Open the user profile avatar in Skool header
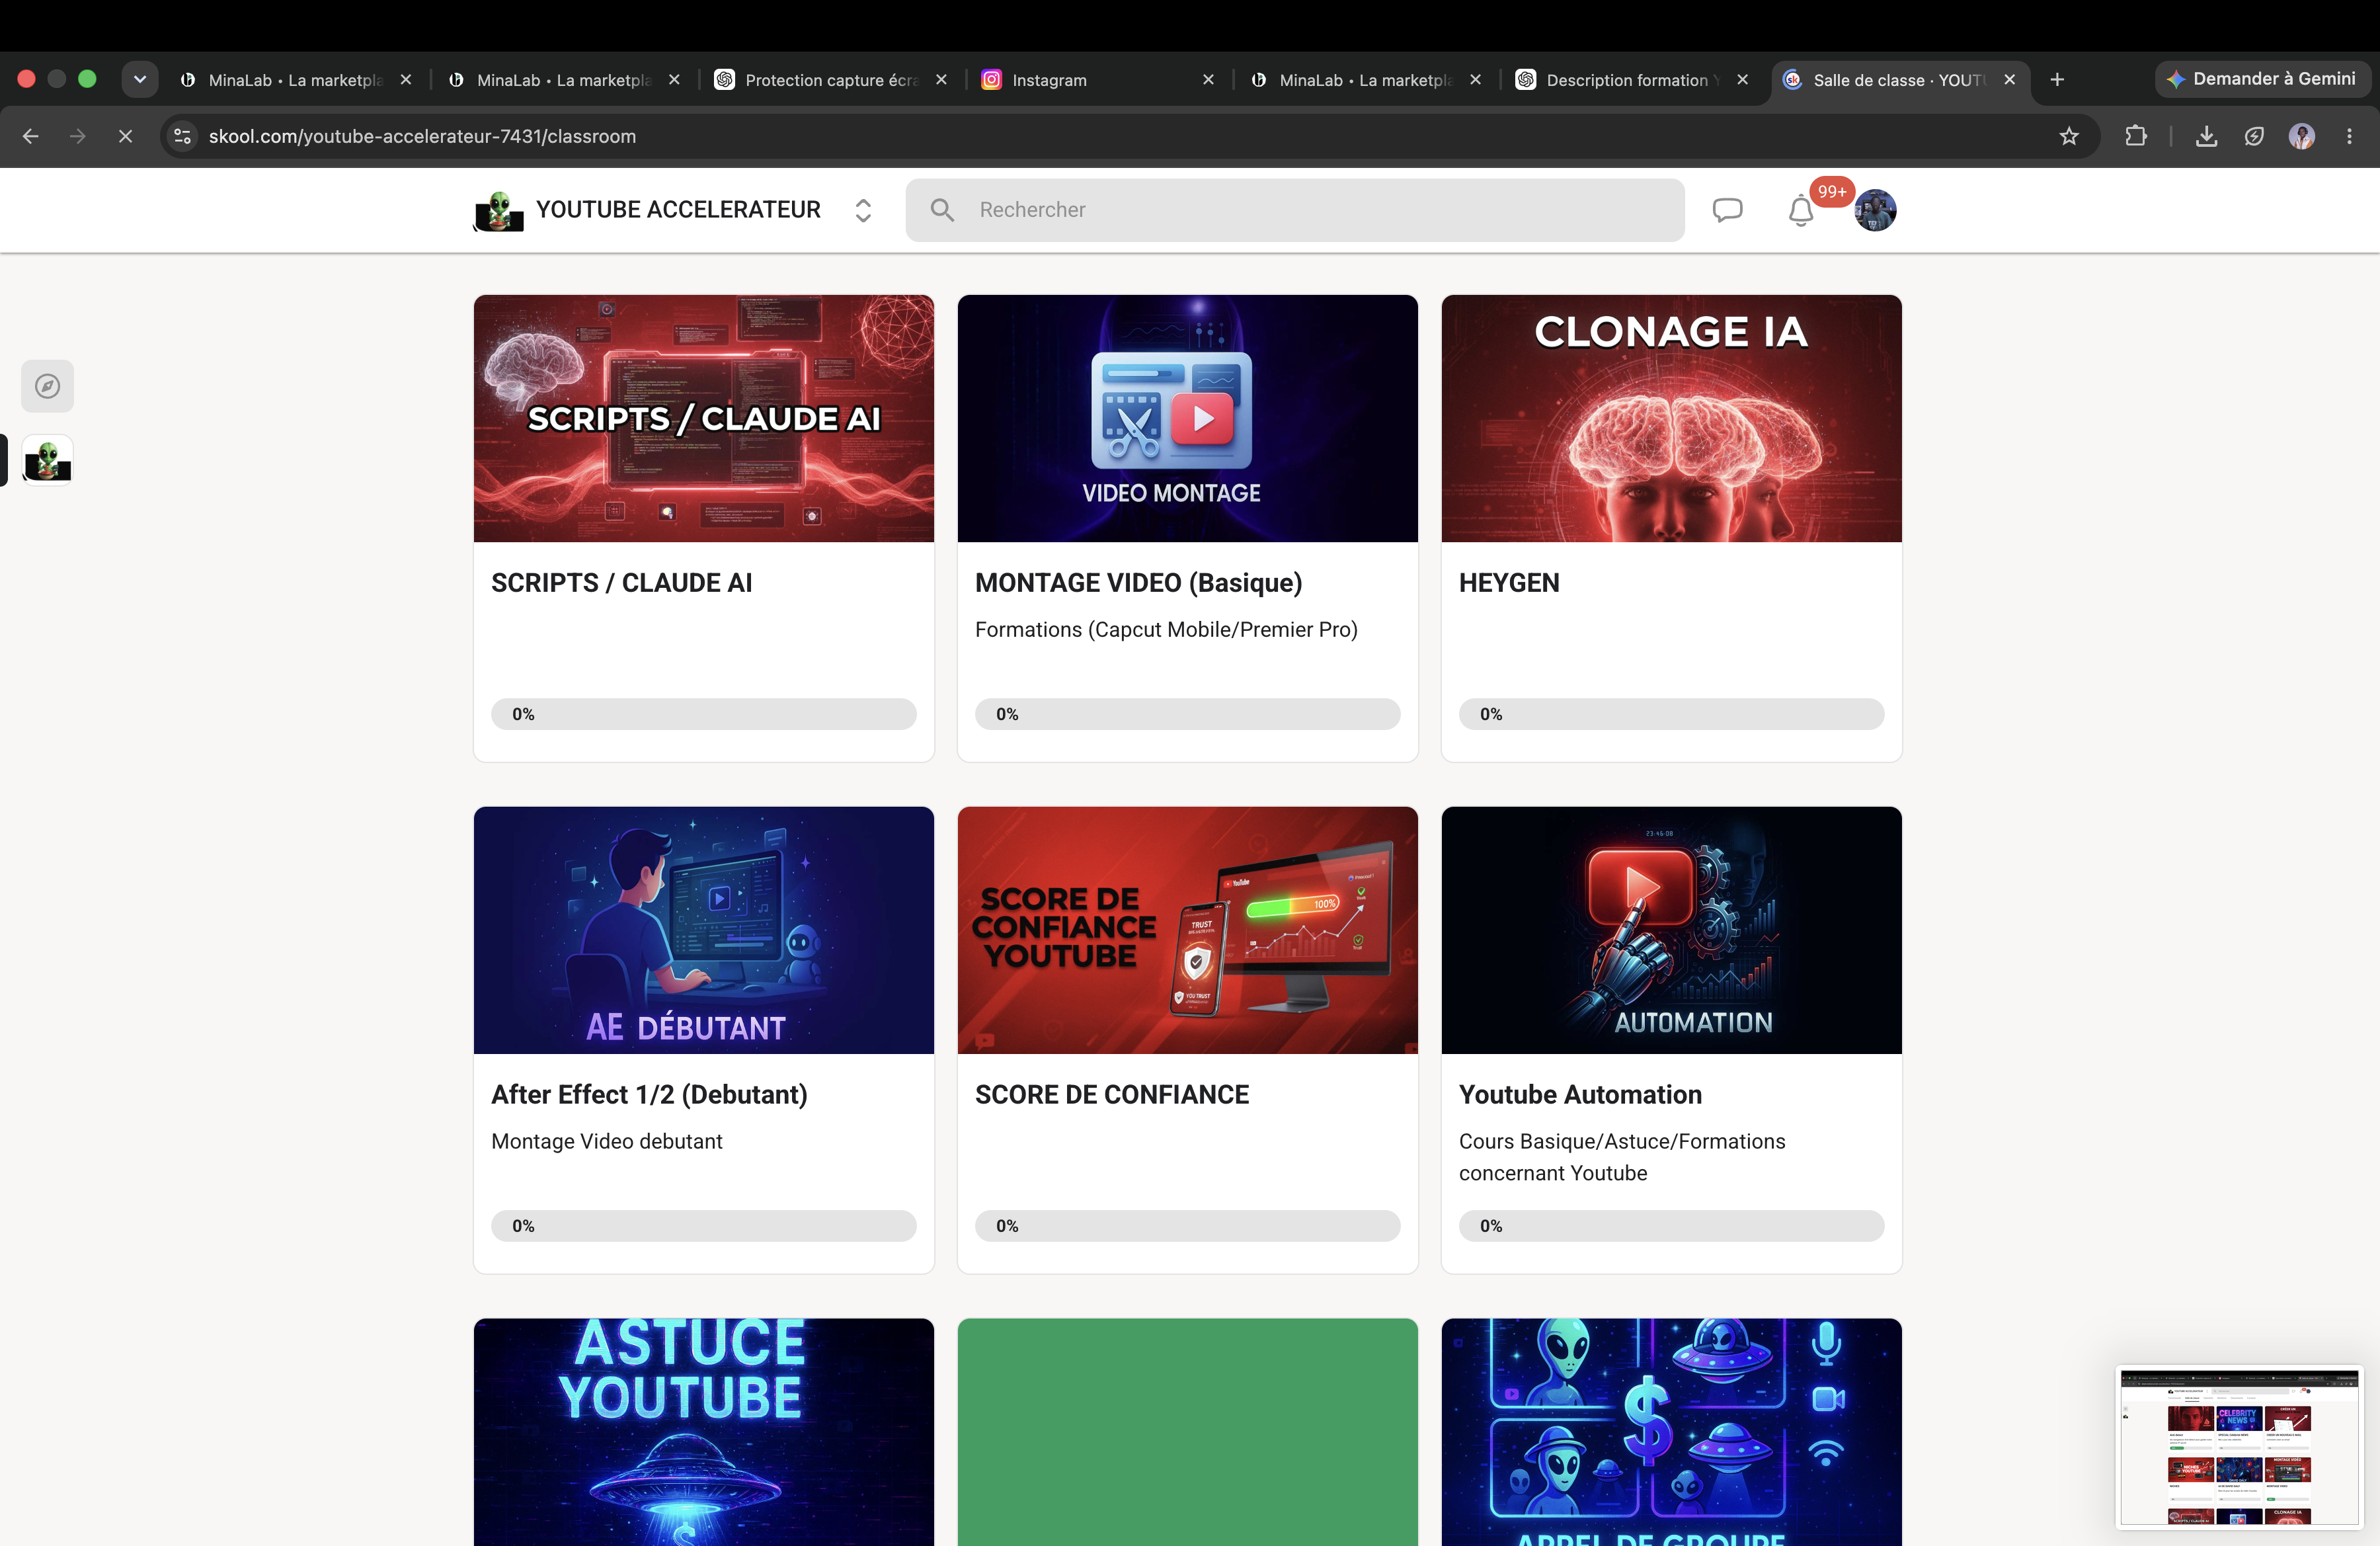The image size is (2380, 1546). [1875, 210]
